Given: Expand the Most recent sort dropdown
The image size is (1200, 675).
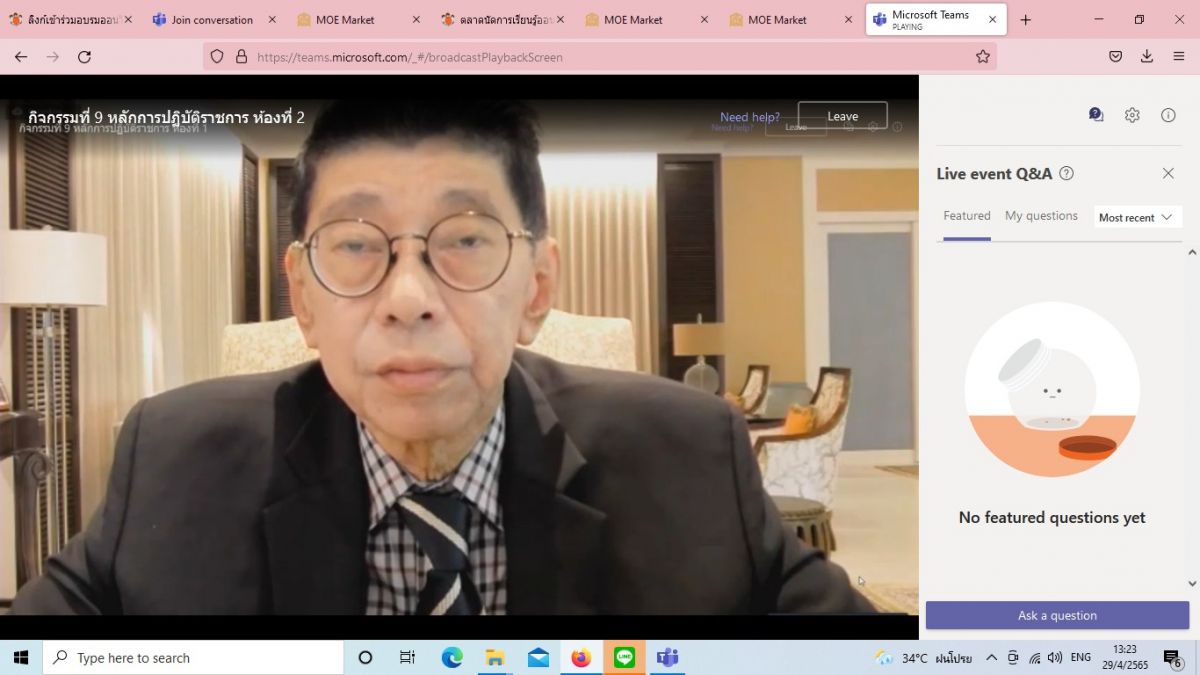Looking at the screenshot, I should 1137,217.
